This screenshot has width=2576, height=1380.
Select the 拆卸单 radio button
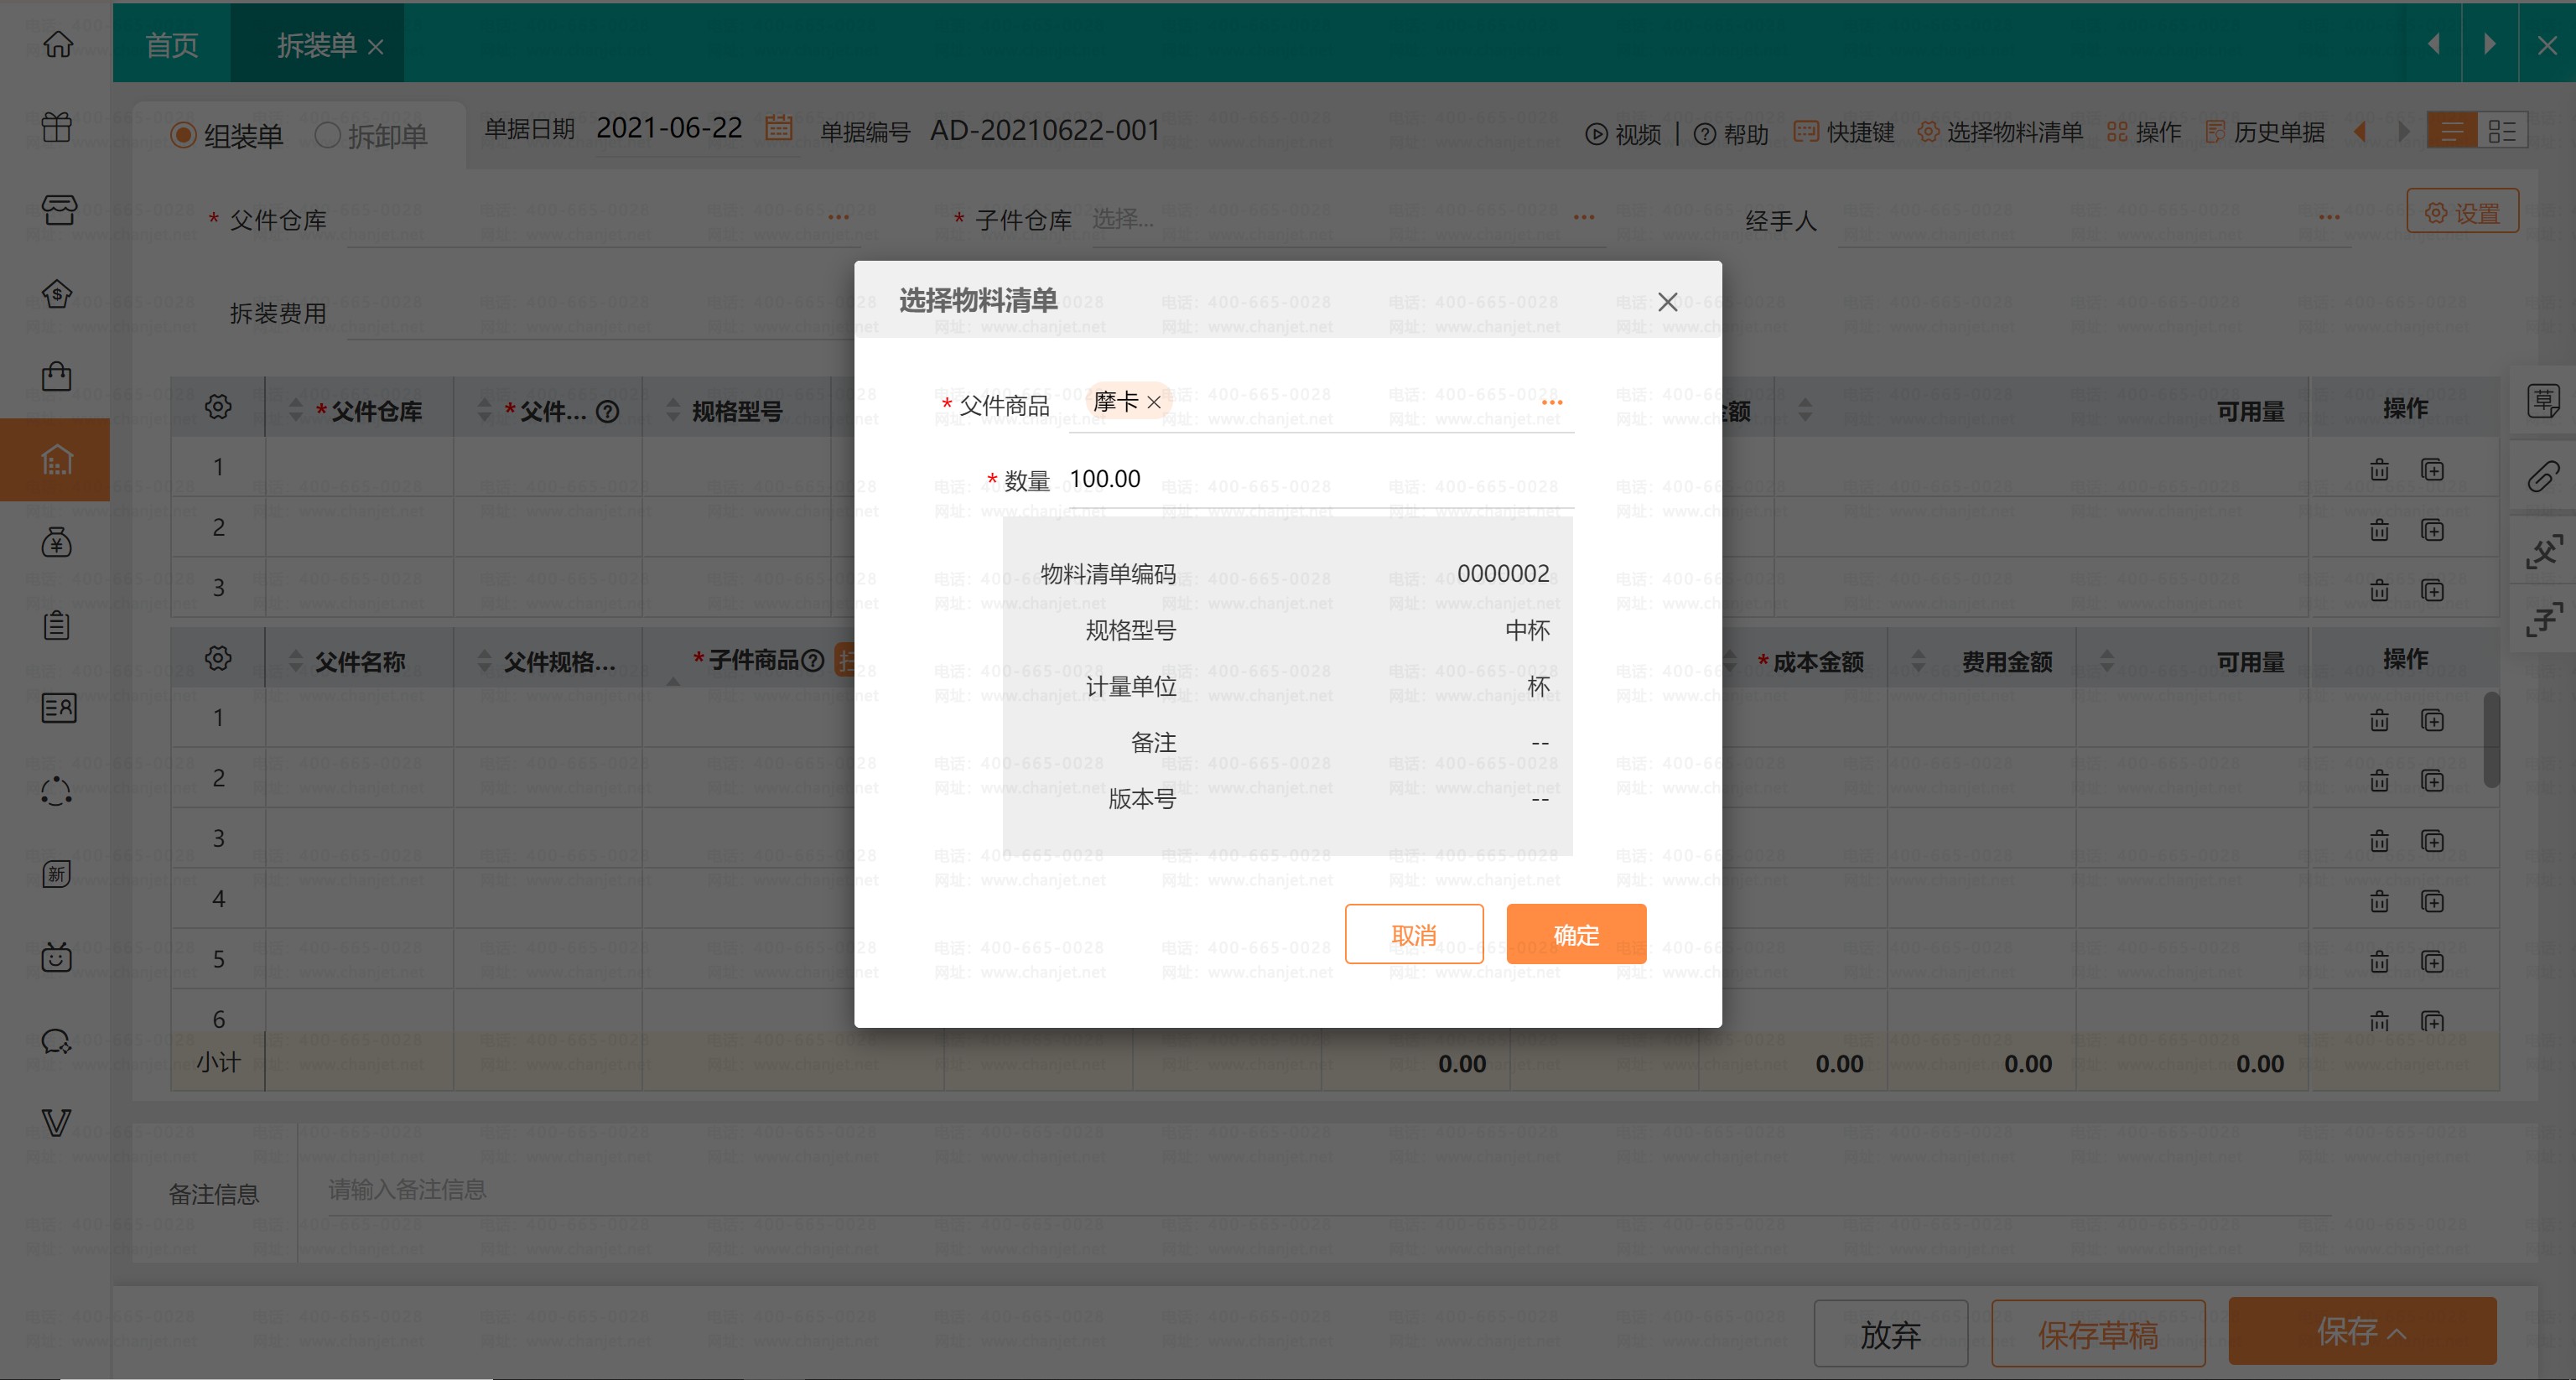click(x=327, y=135)
